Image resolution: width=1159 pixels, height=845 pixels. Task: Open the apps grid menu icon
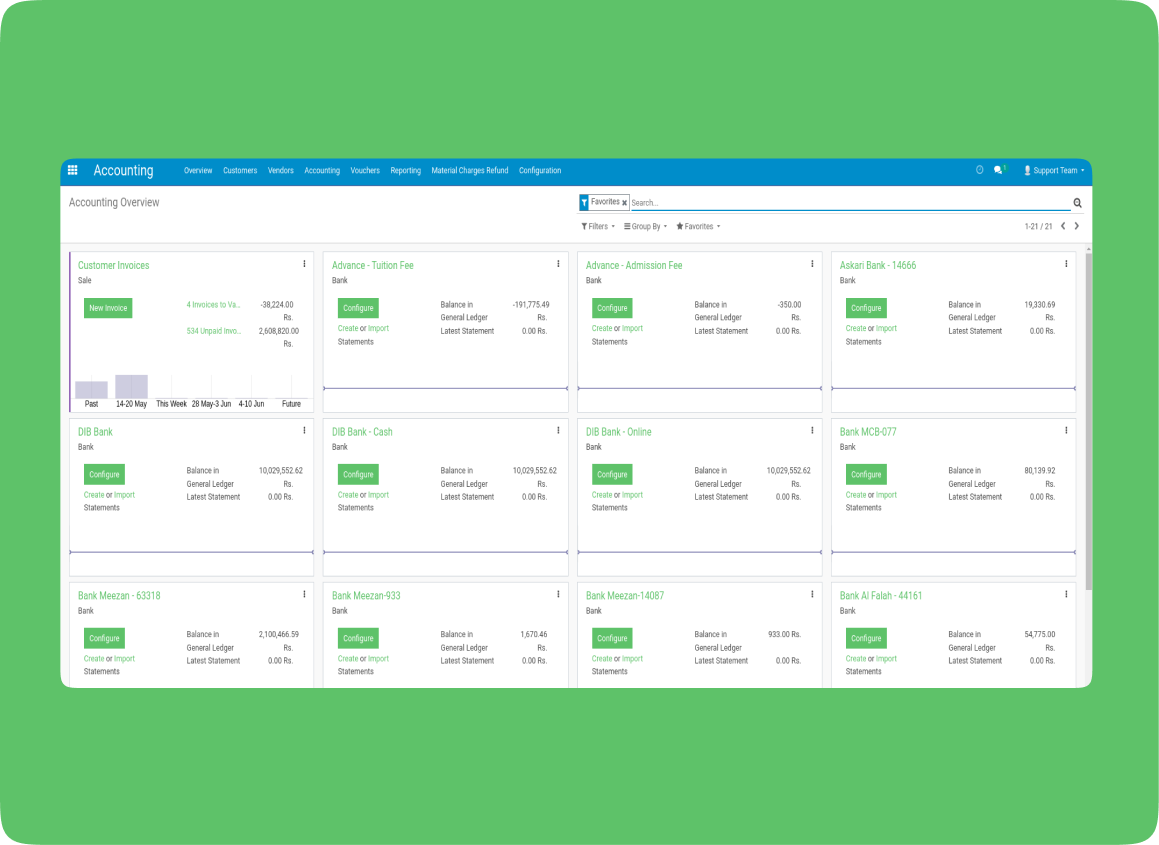click(72, 170)
